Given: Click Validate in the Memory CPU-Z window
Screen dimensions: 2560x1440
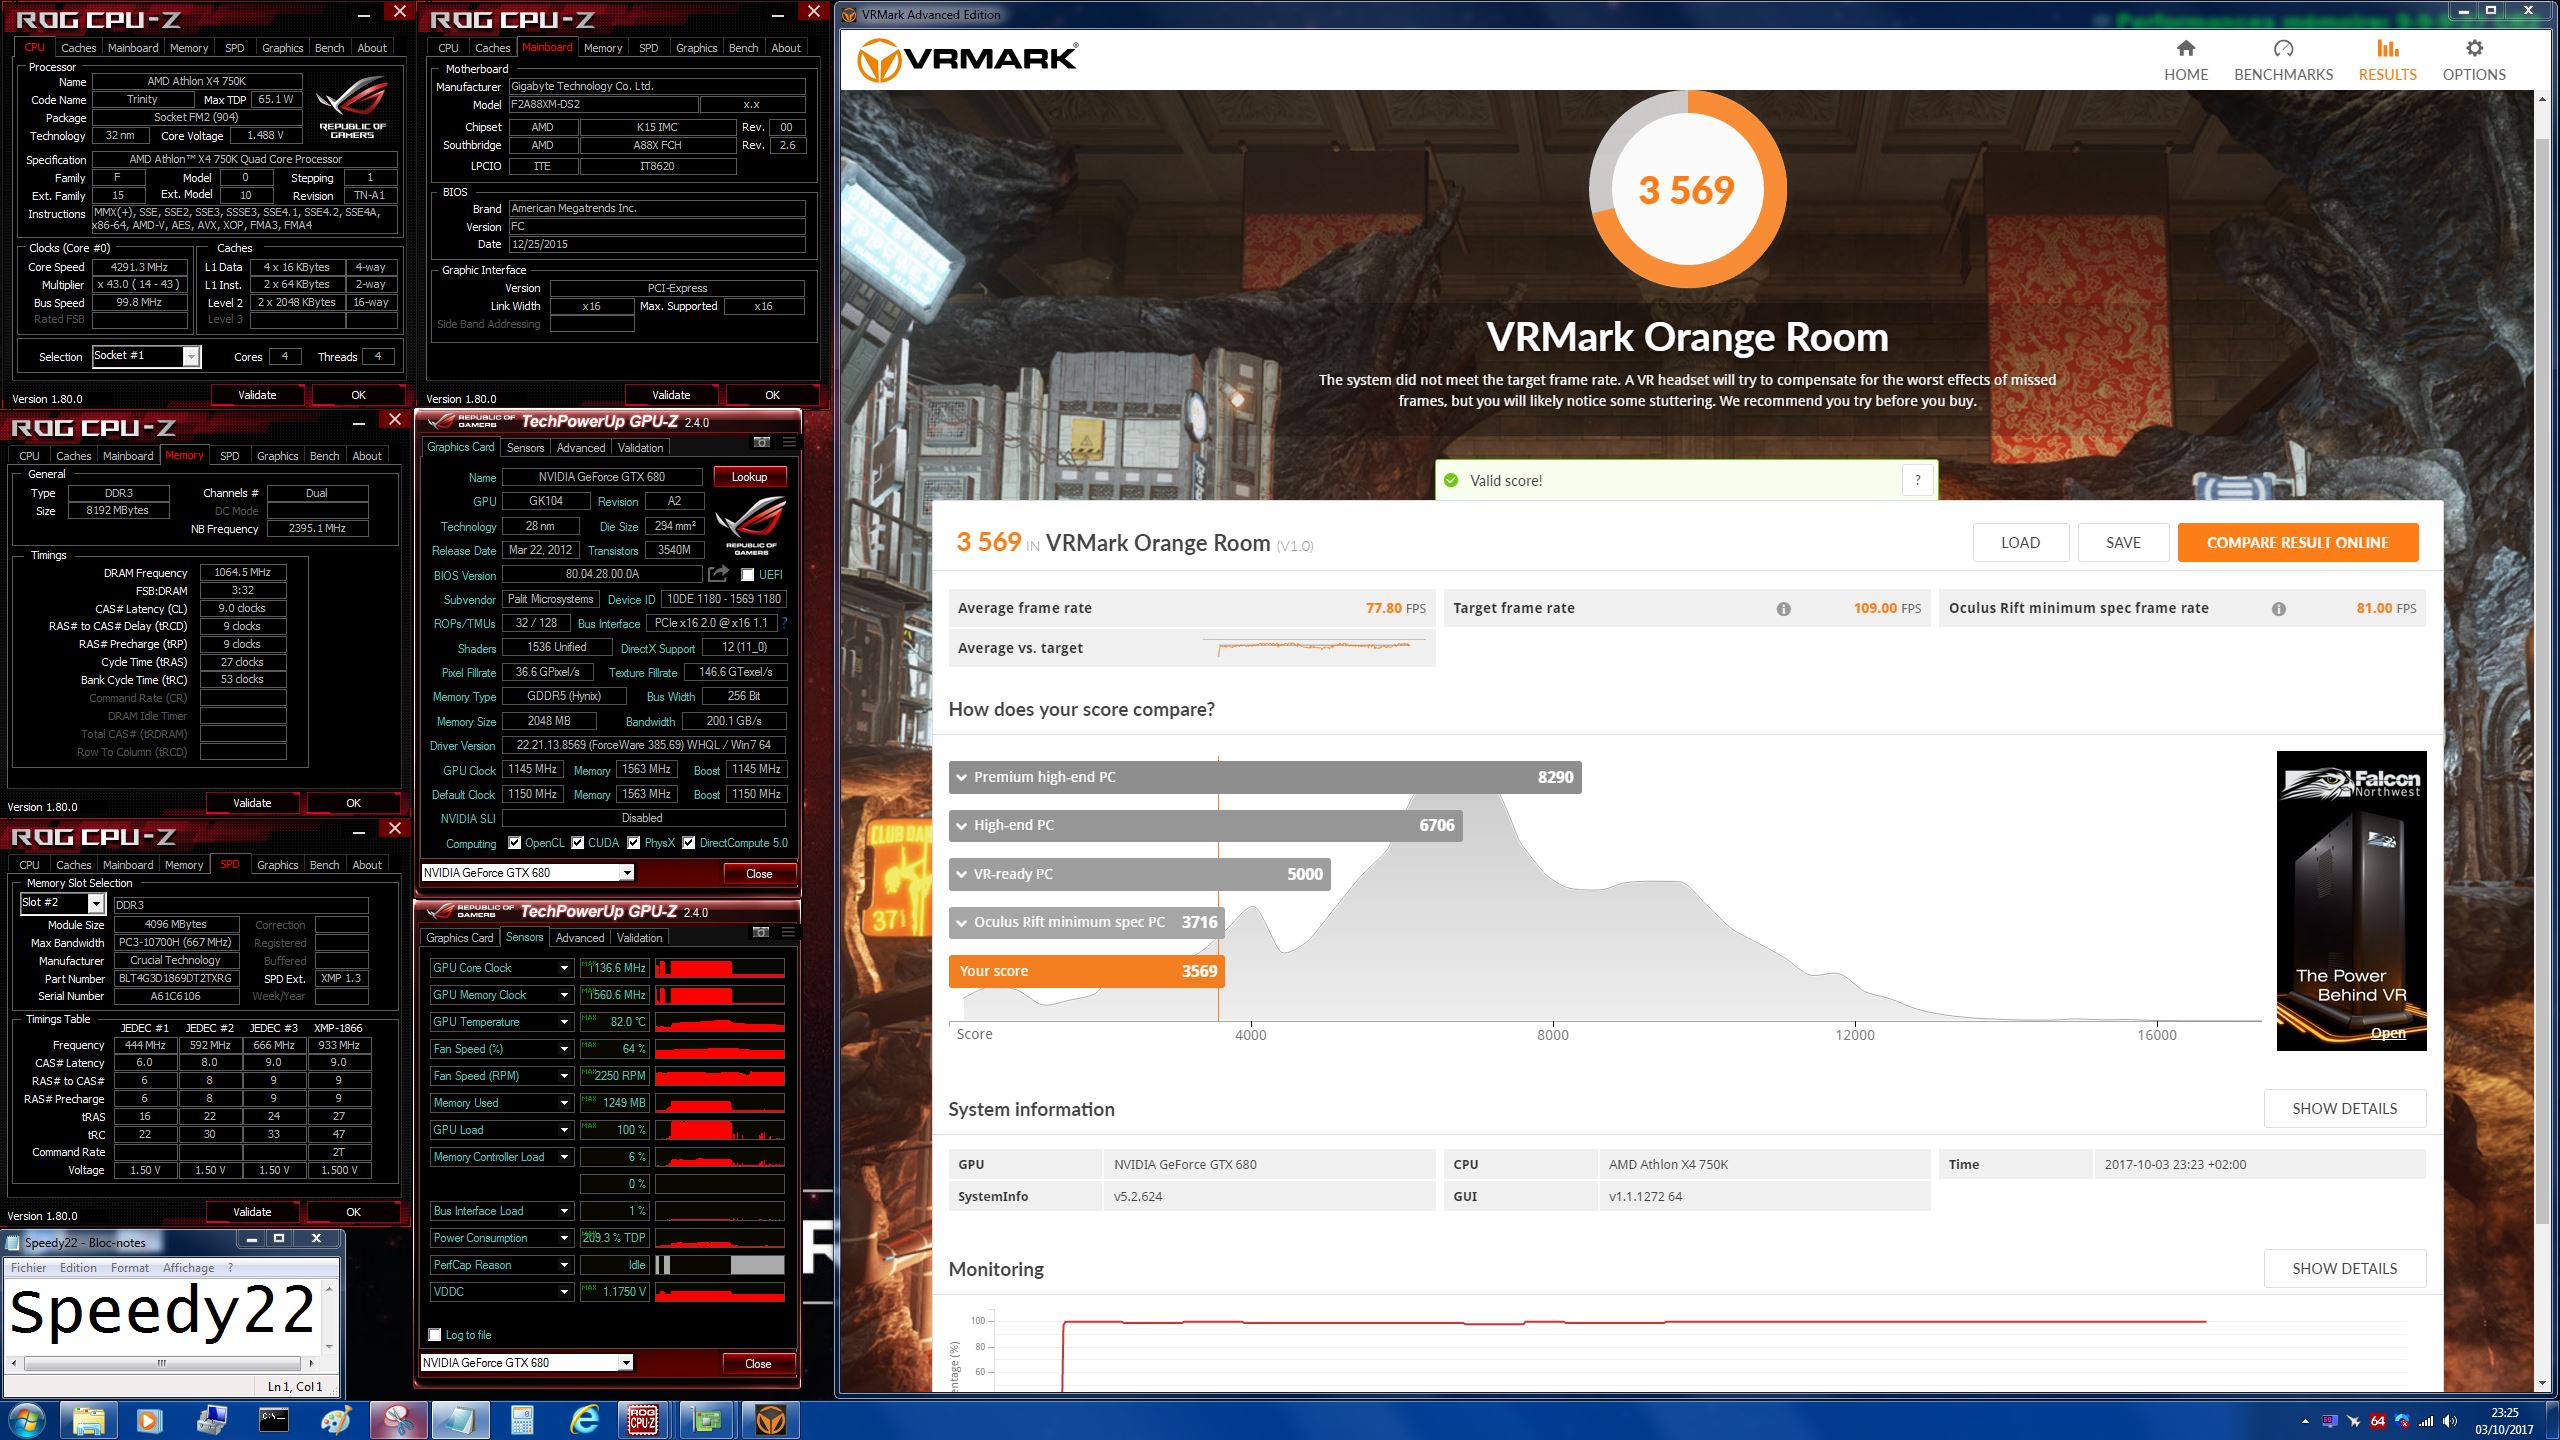Looking at the screenshot, I should pos(252,803).
